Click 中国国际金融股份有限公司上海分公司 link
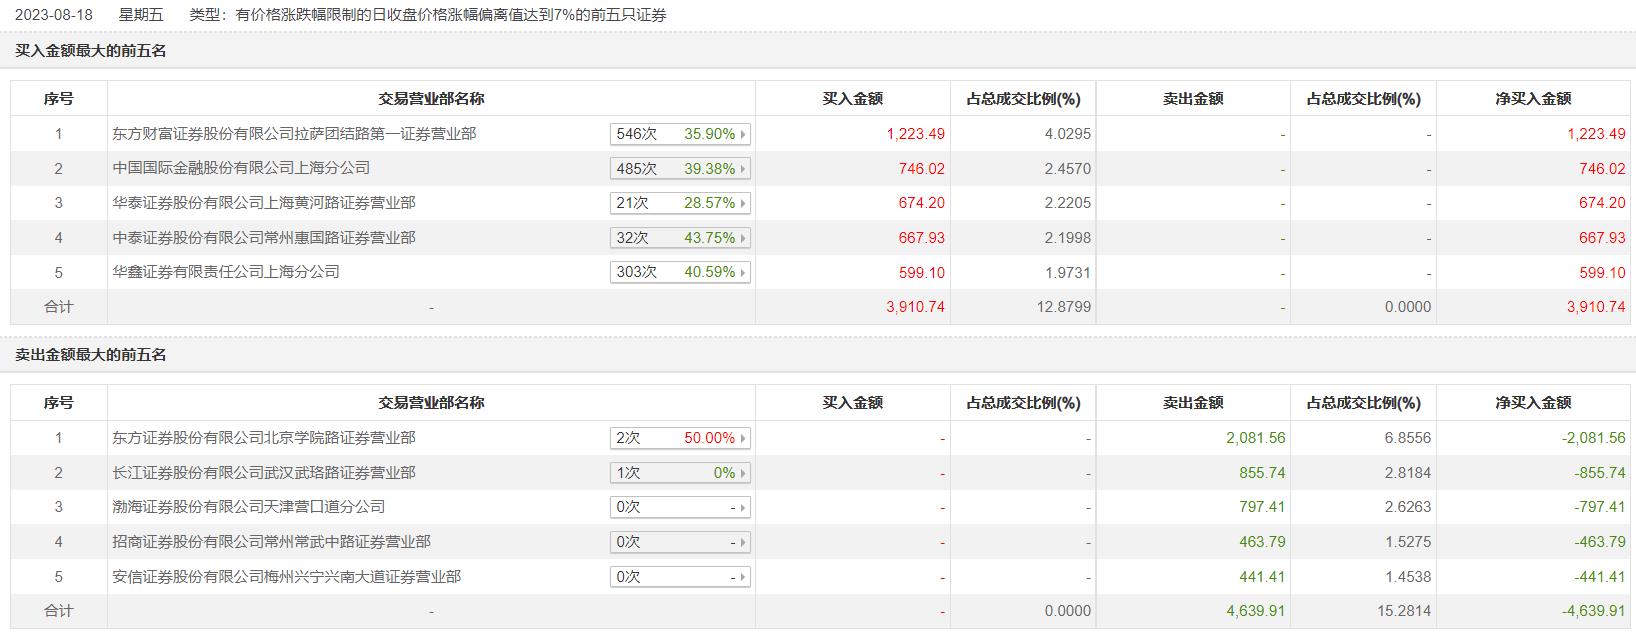Image resolution: width=1636 pixels, height=635 pixels. click(x=241, y=168)
